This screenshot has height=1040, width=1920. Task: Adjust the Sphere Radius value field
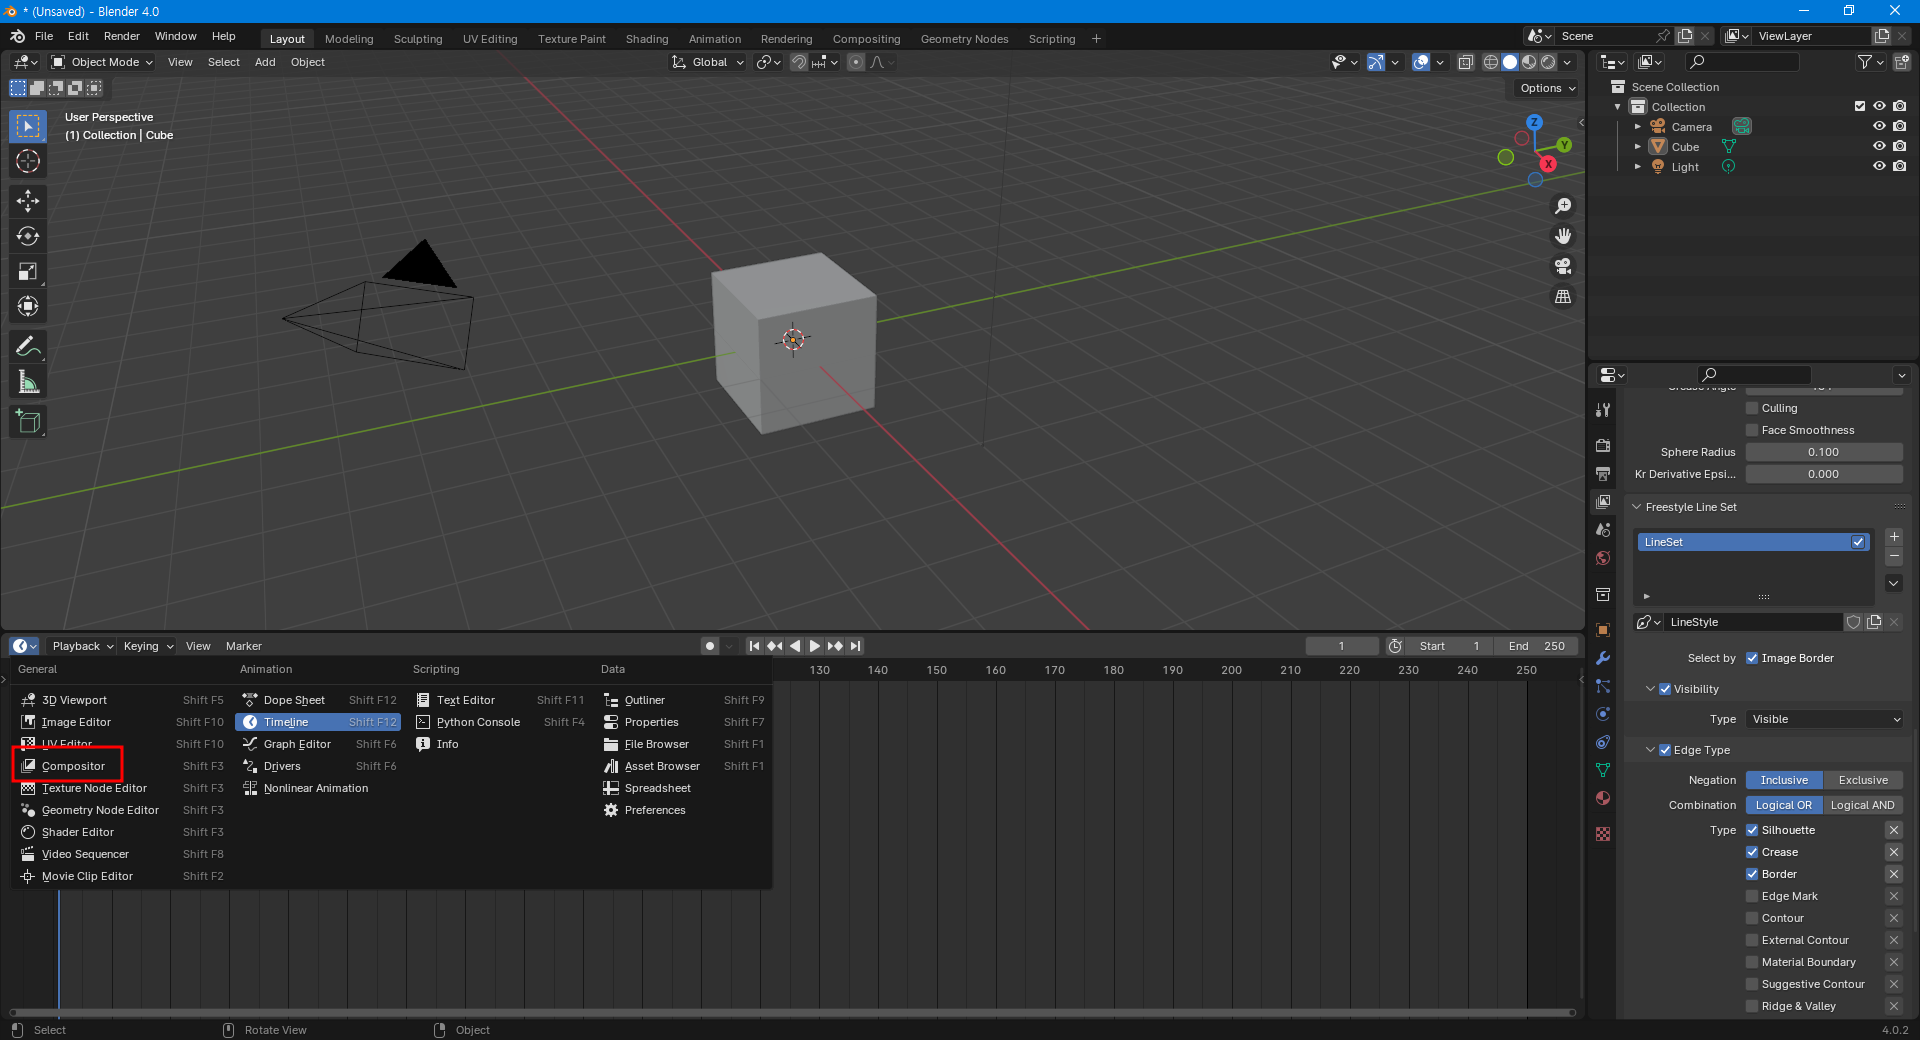tap(1824, 452)
